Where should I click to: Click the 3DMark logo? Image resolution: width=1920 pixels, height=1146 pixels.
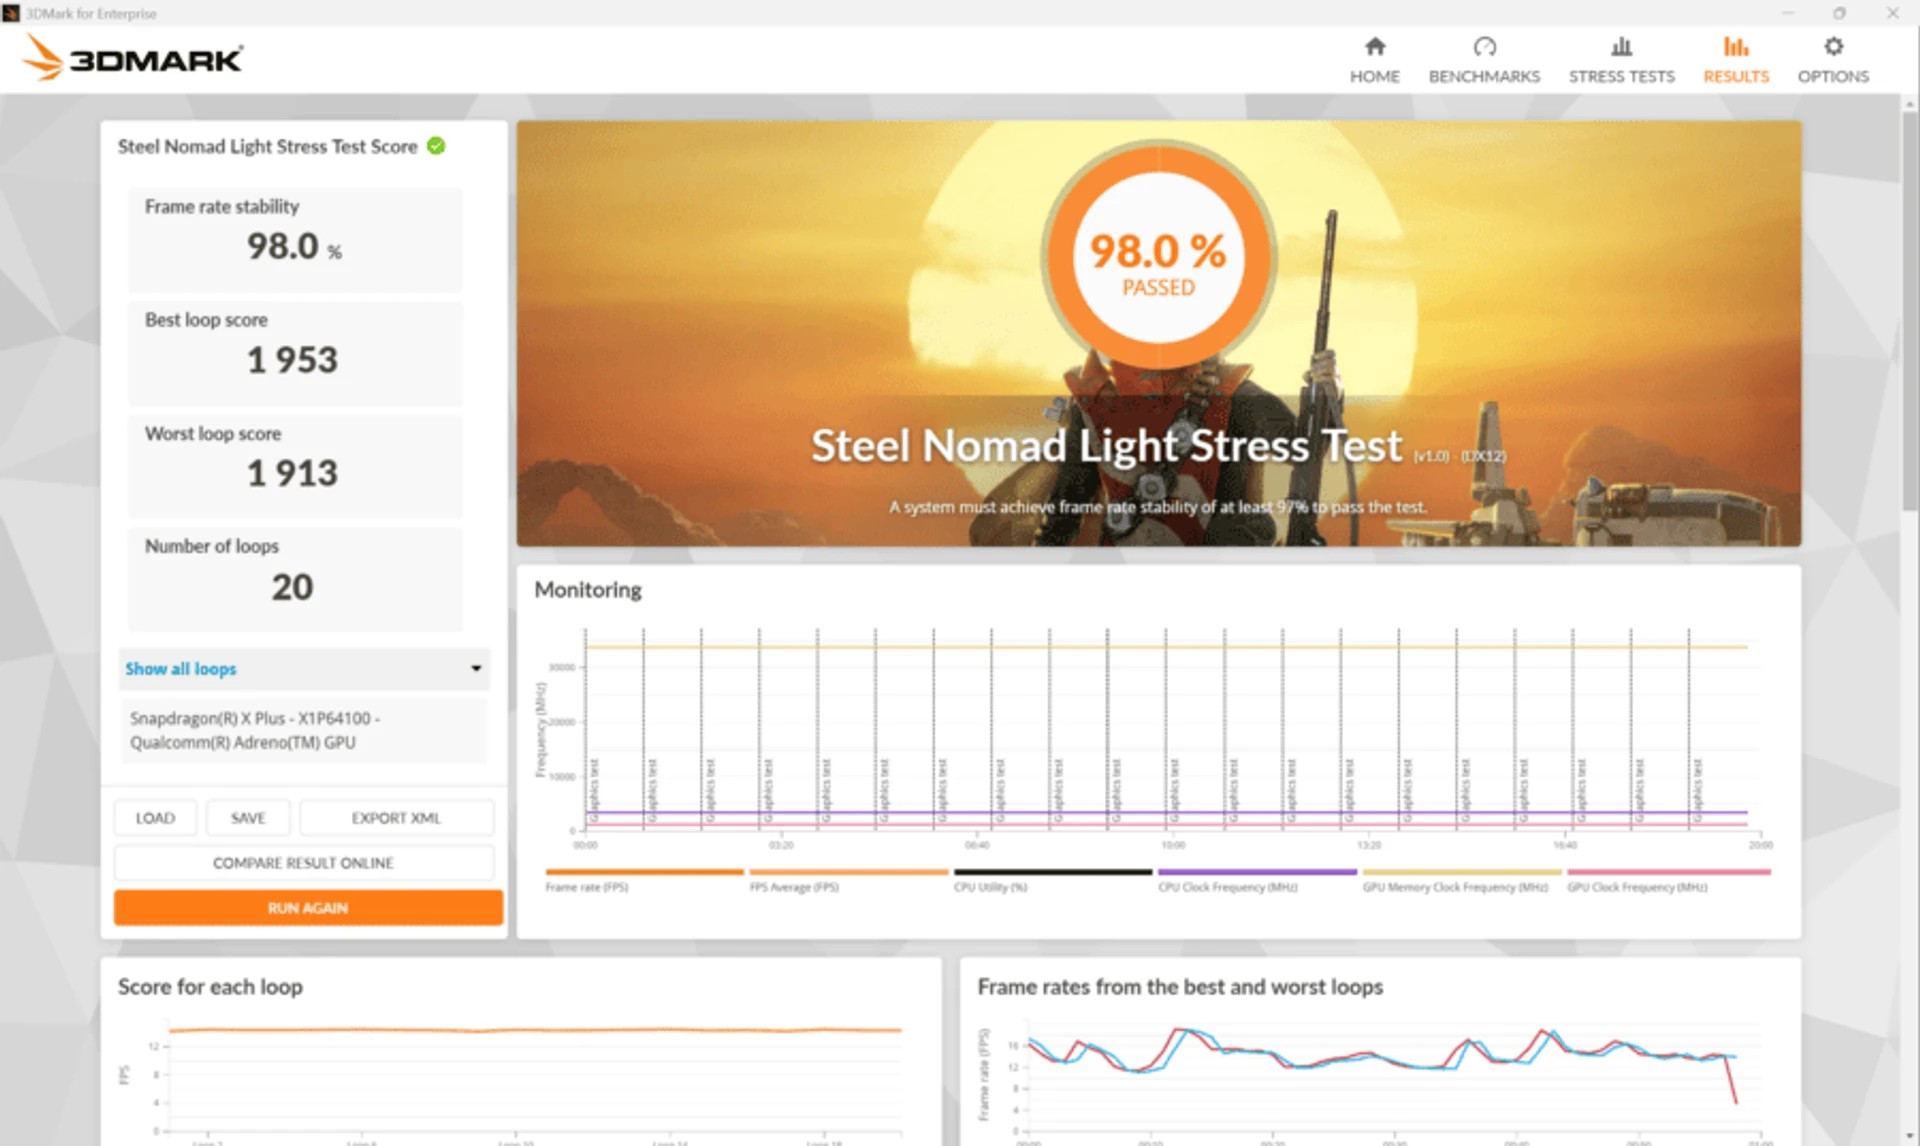pos(132,58)
